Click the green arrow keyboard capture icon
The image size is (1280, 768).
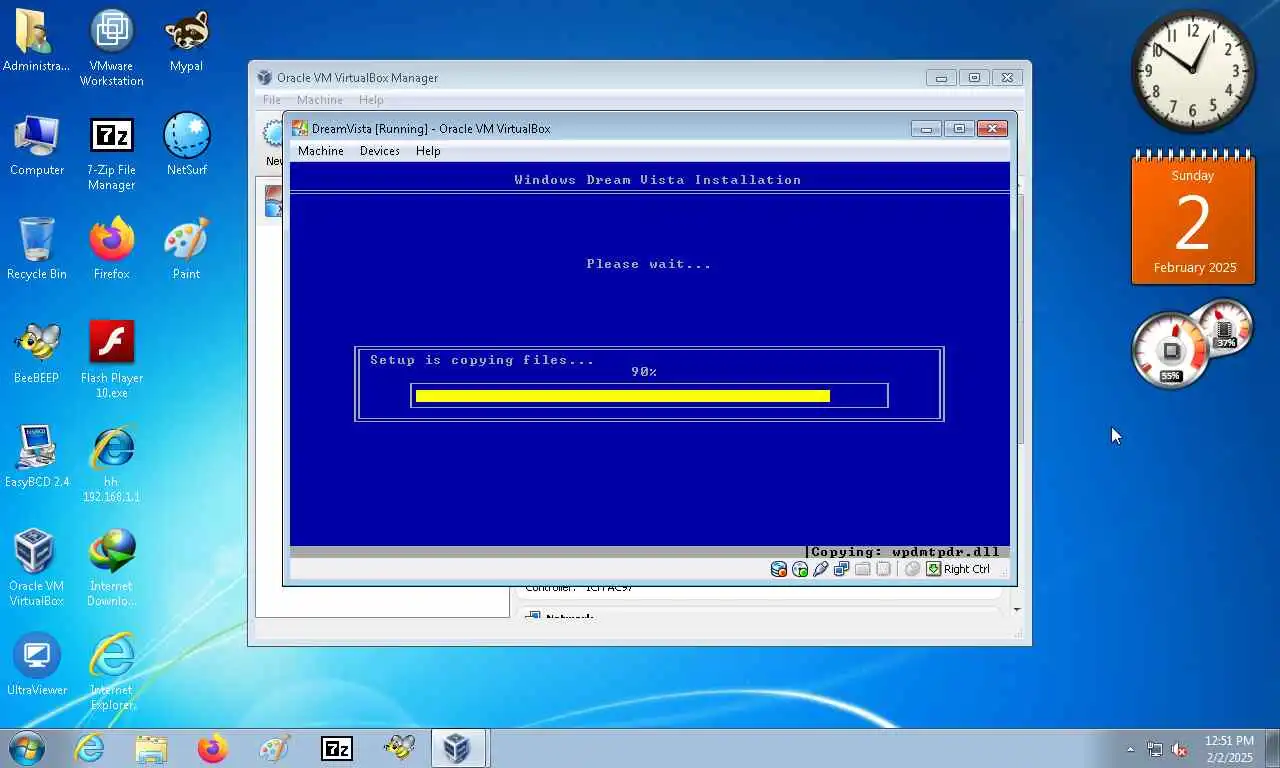pos(933,569)
